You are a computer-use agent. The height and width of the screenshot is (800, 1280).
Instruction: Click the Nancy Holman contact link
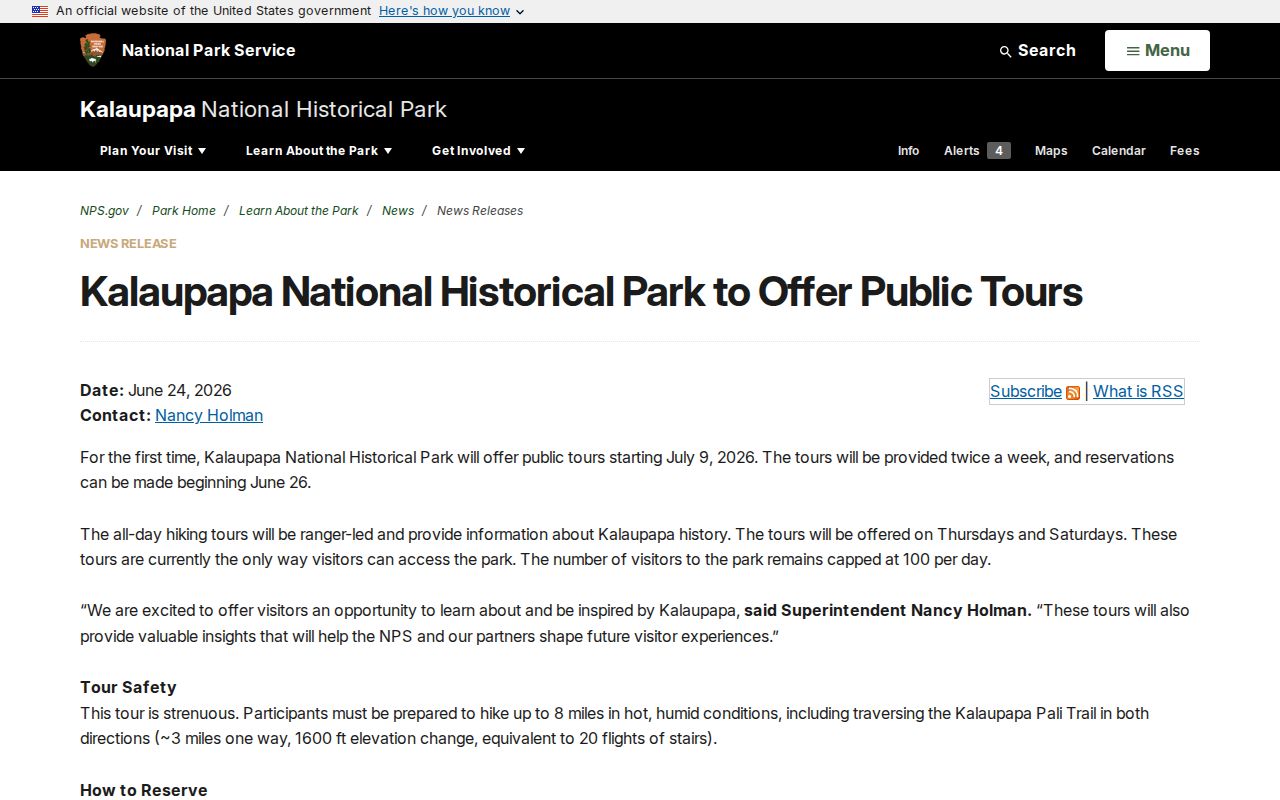pyautogui.click(x=209, y=415)
